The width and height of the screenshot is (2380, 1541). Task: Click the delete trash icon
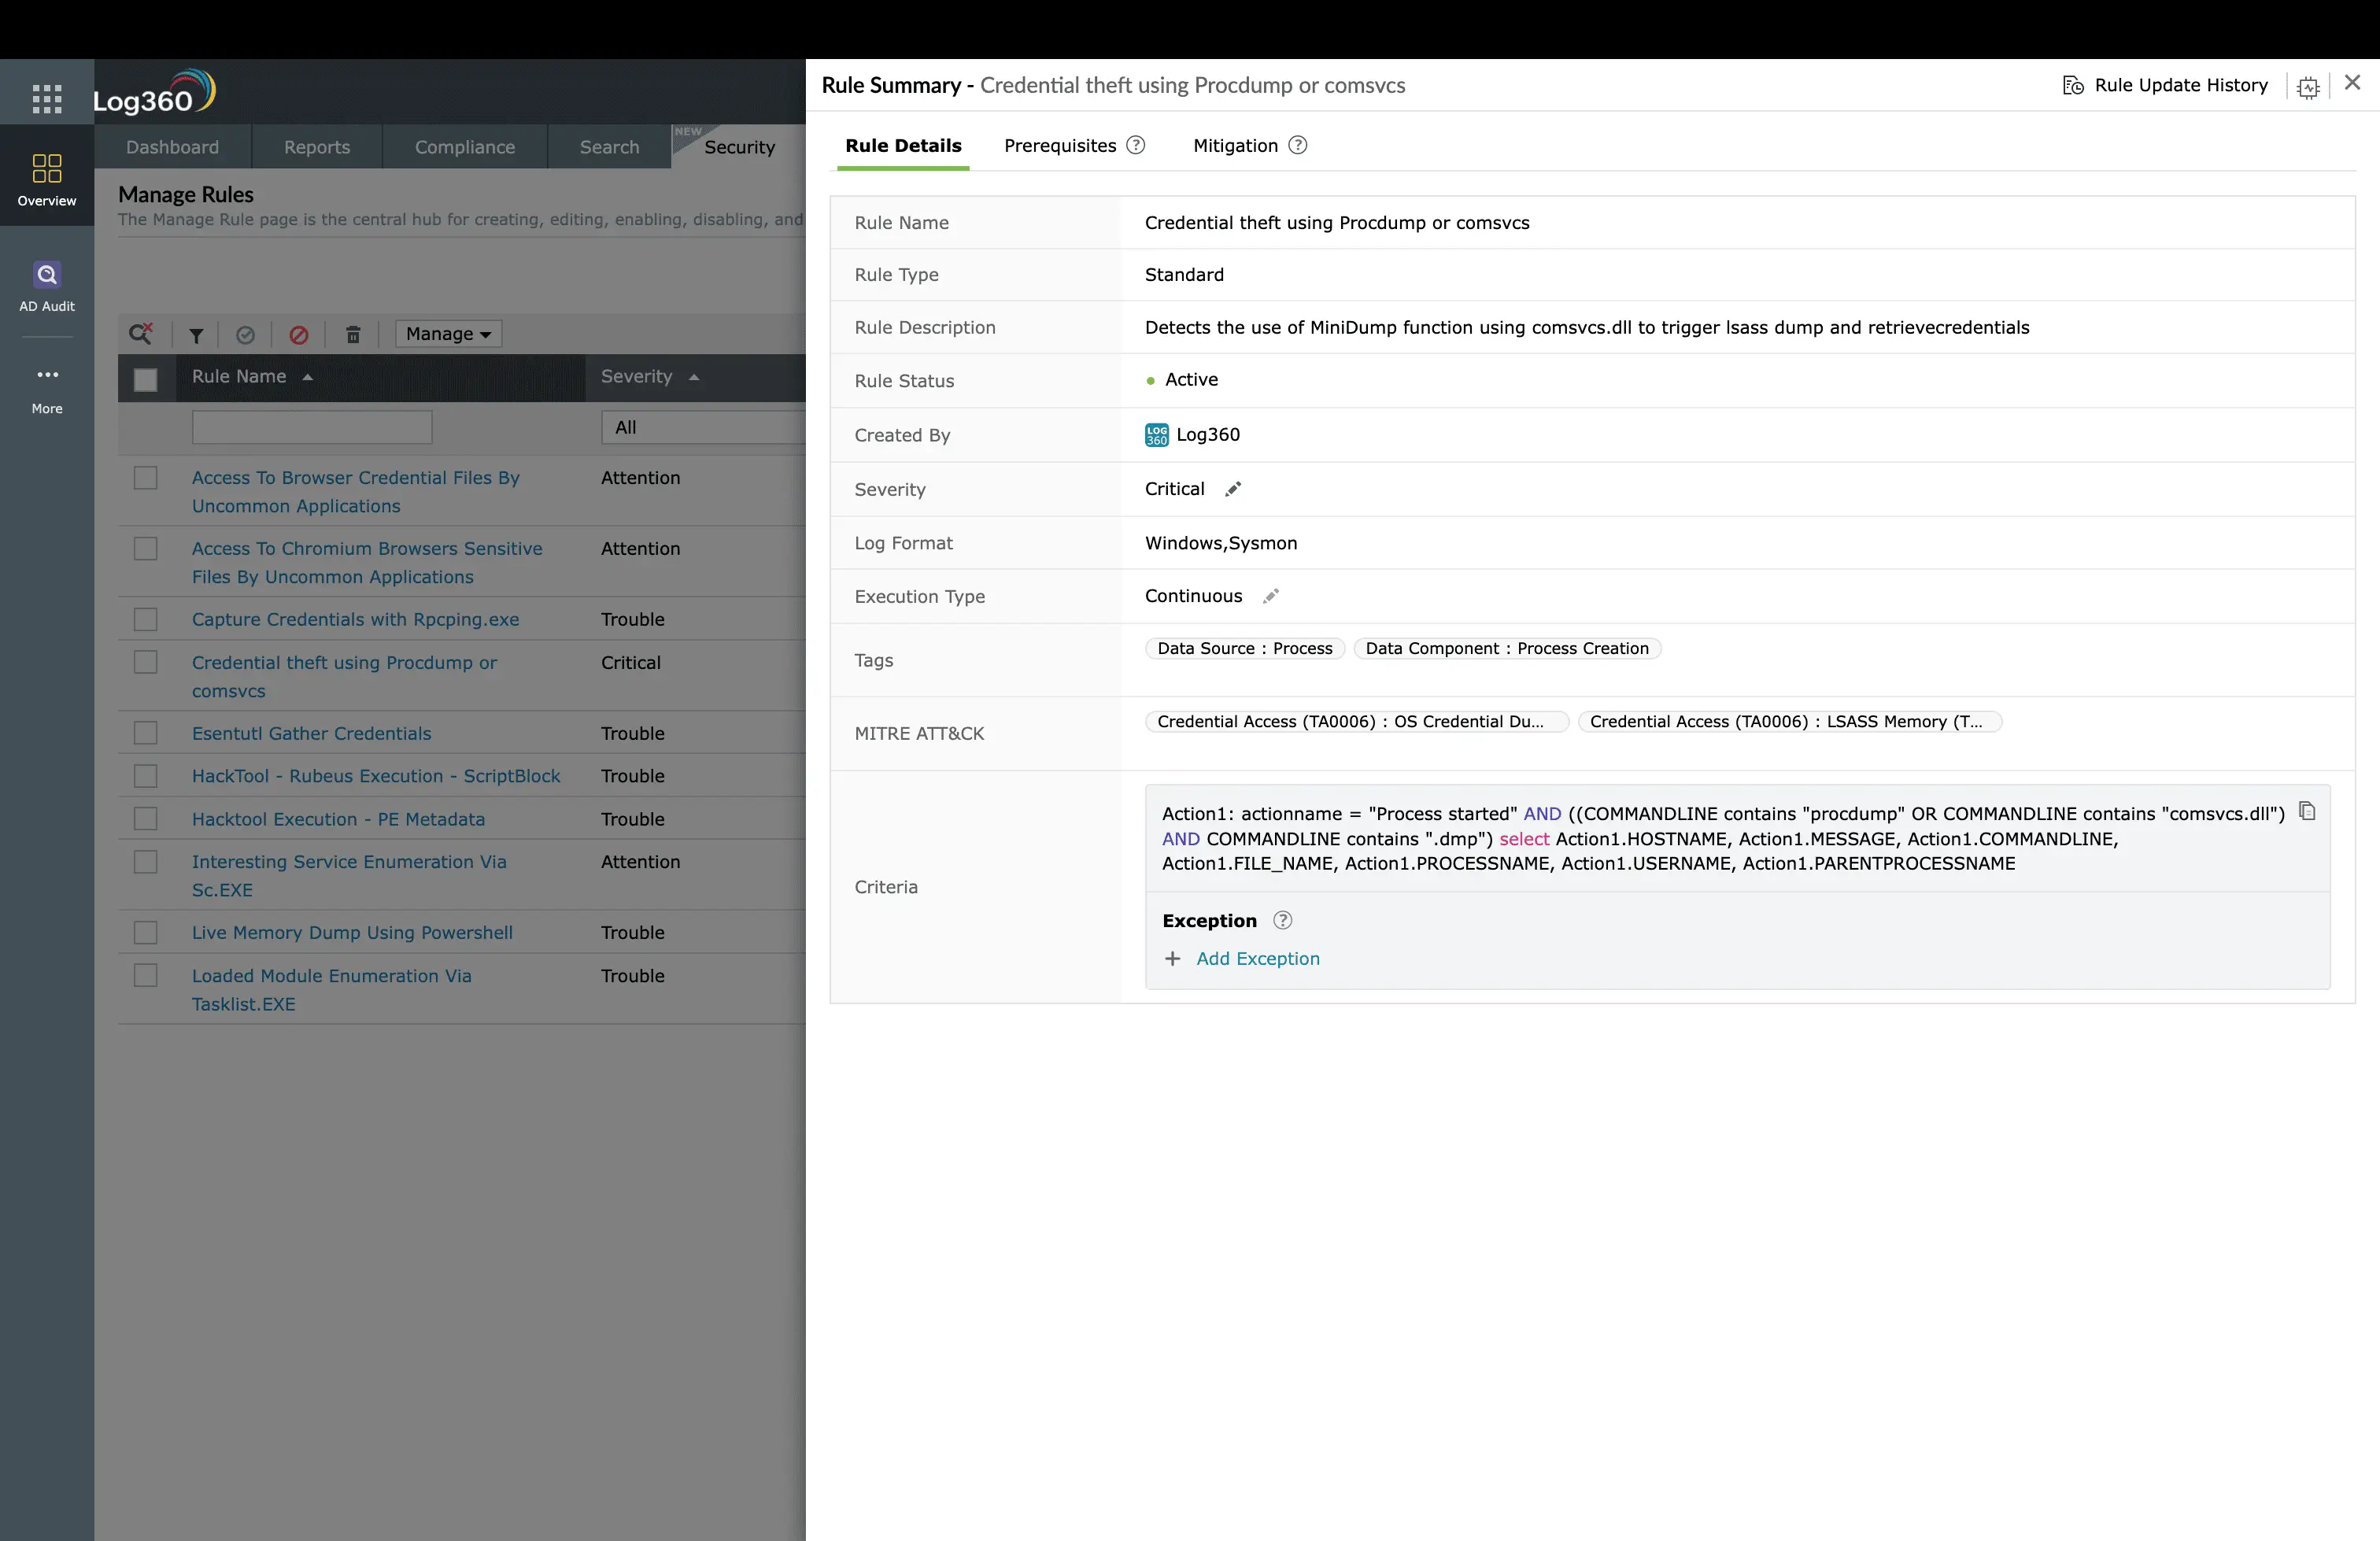pos(353,335)
